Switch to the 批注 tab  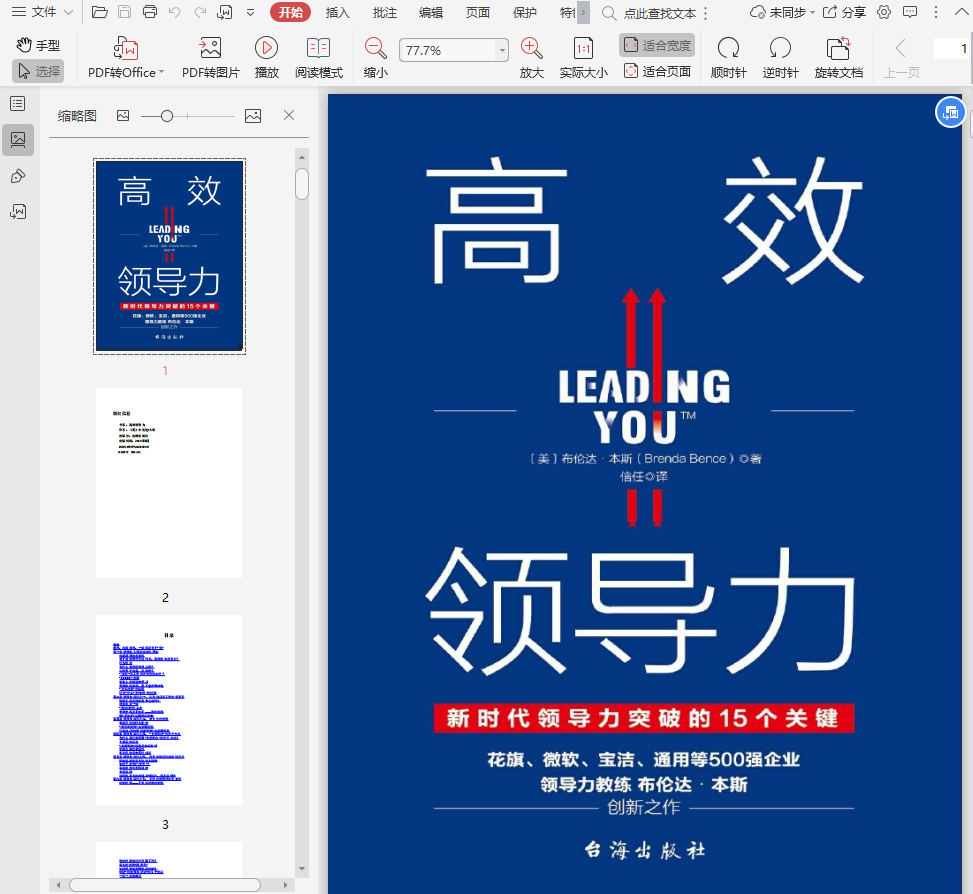click(384, 12)
